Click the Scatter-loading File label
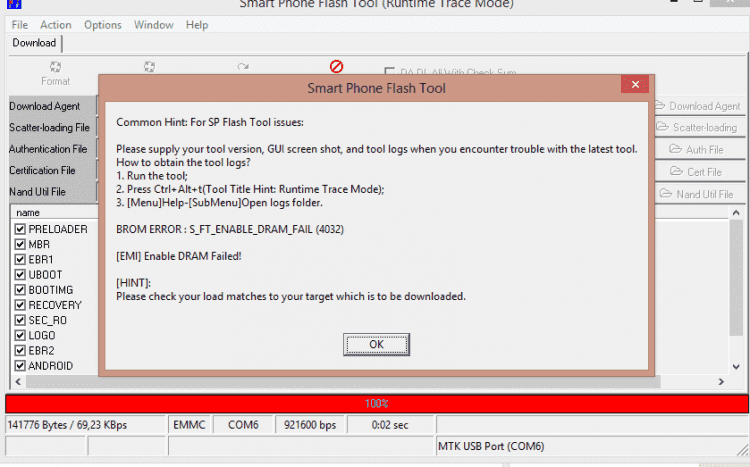This screenshot has height=467, width=750. coord(49,128)
